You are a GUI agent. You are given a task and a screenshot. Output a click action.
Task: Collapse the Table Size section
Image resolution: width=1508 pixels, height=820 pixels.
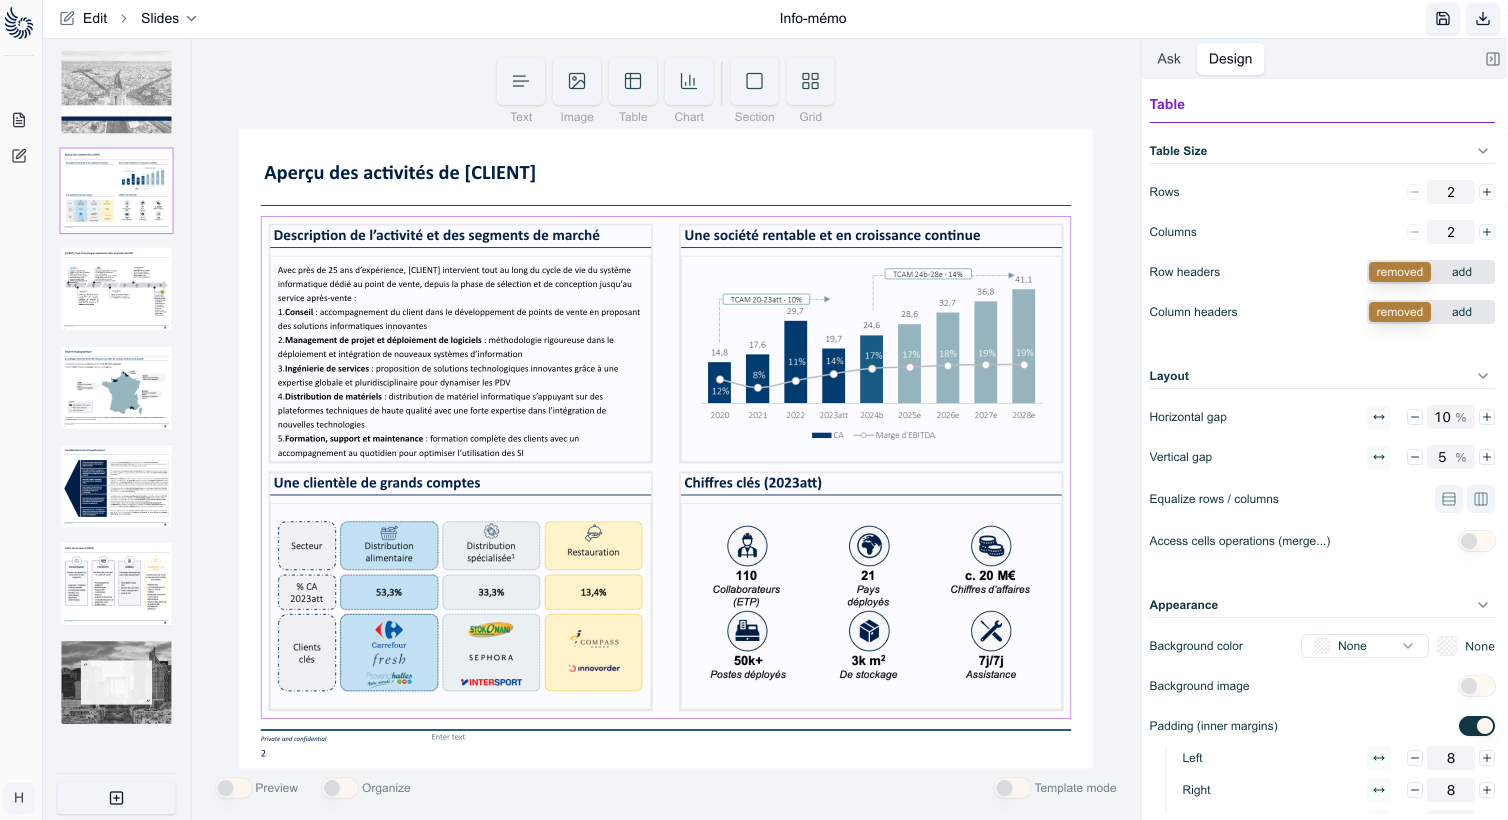1483,150
